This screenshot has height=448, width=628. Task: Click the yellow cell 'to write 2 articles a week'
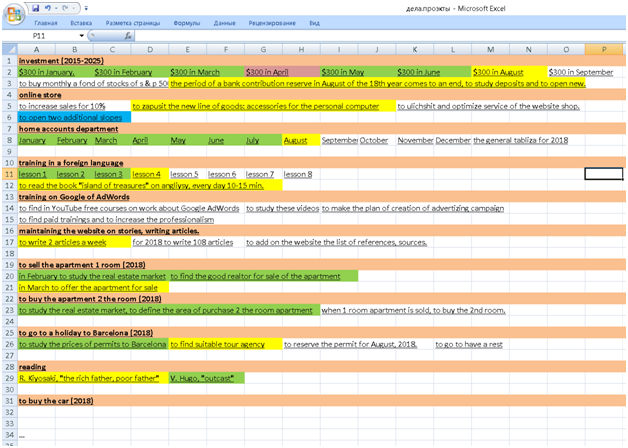[74, 242]
